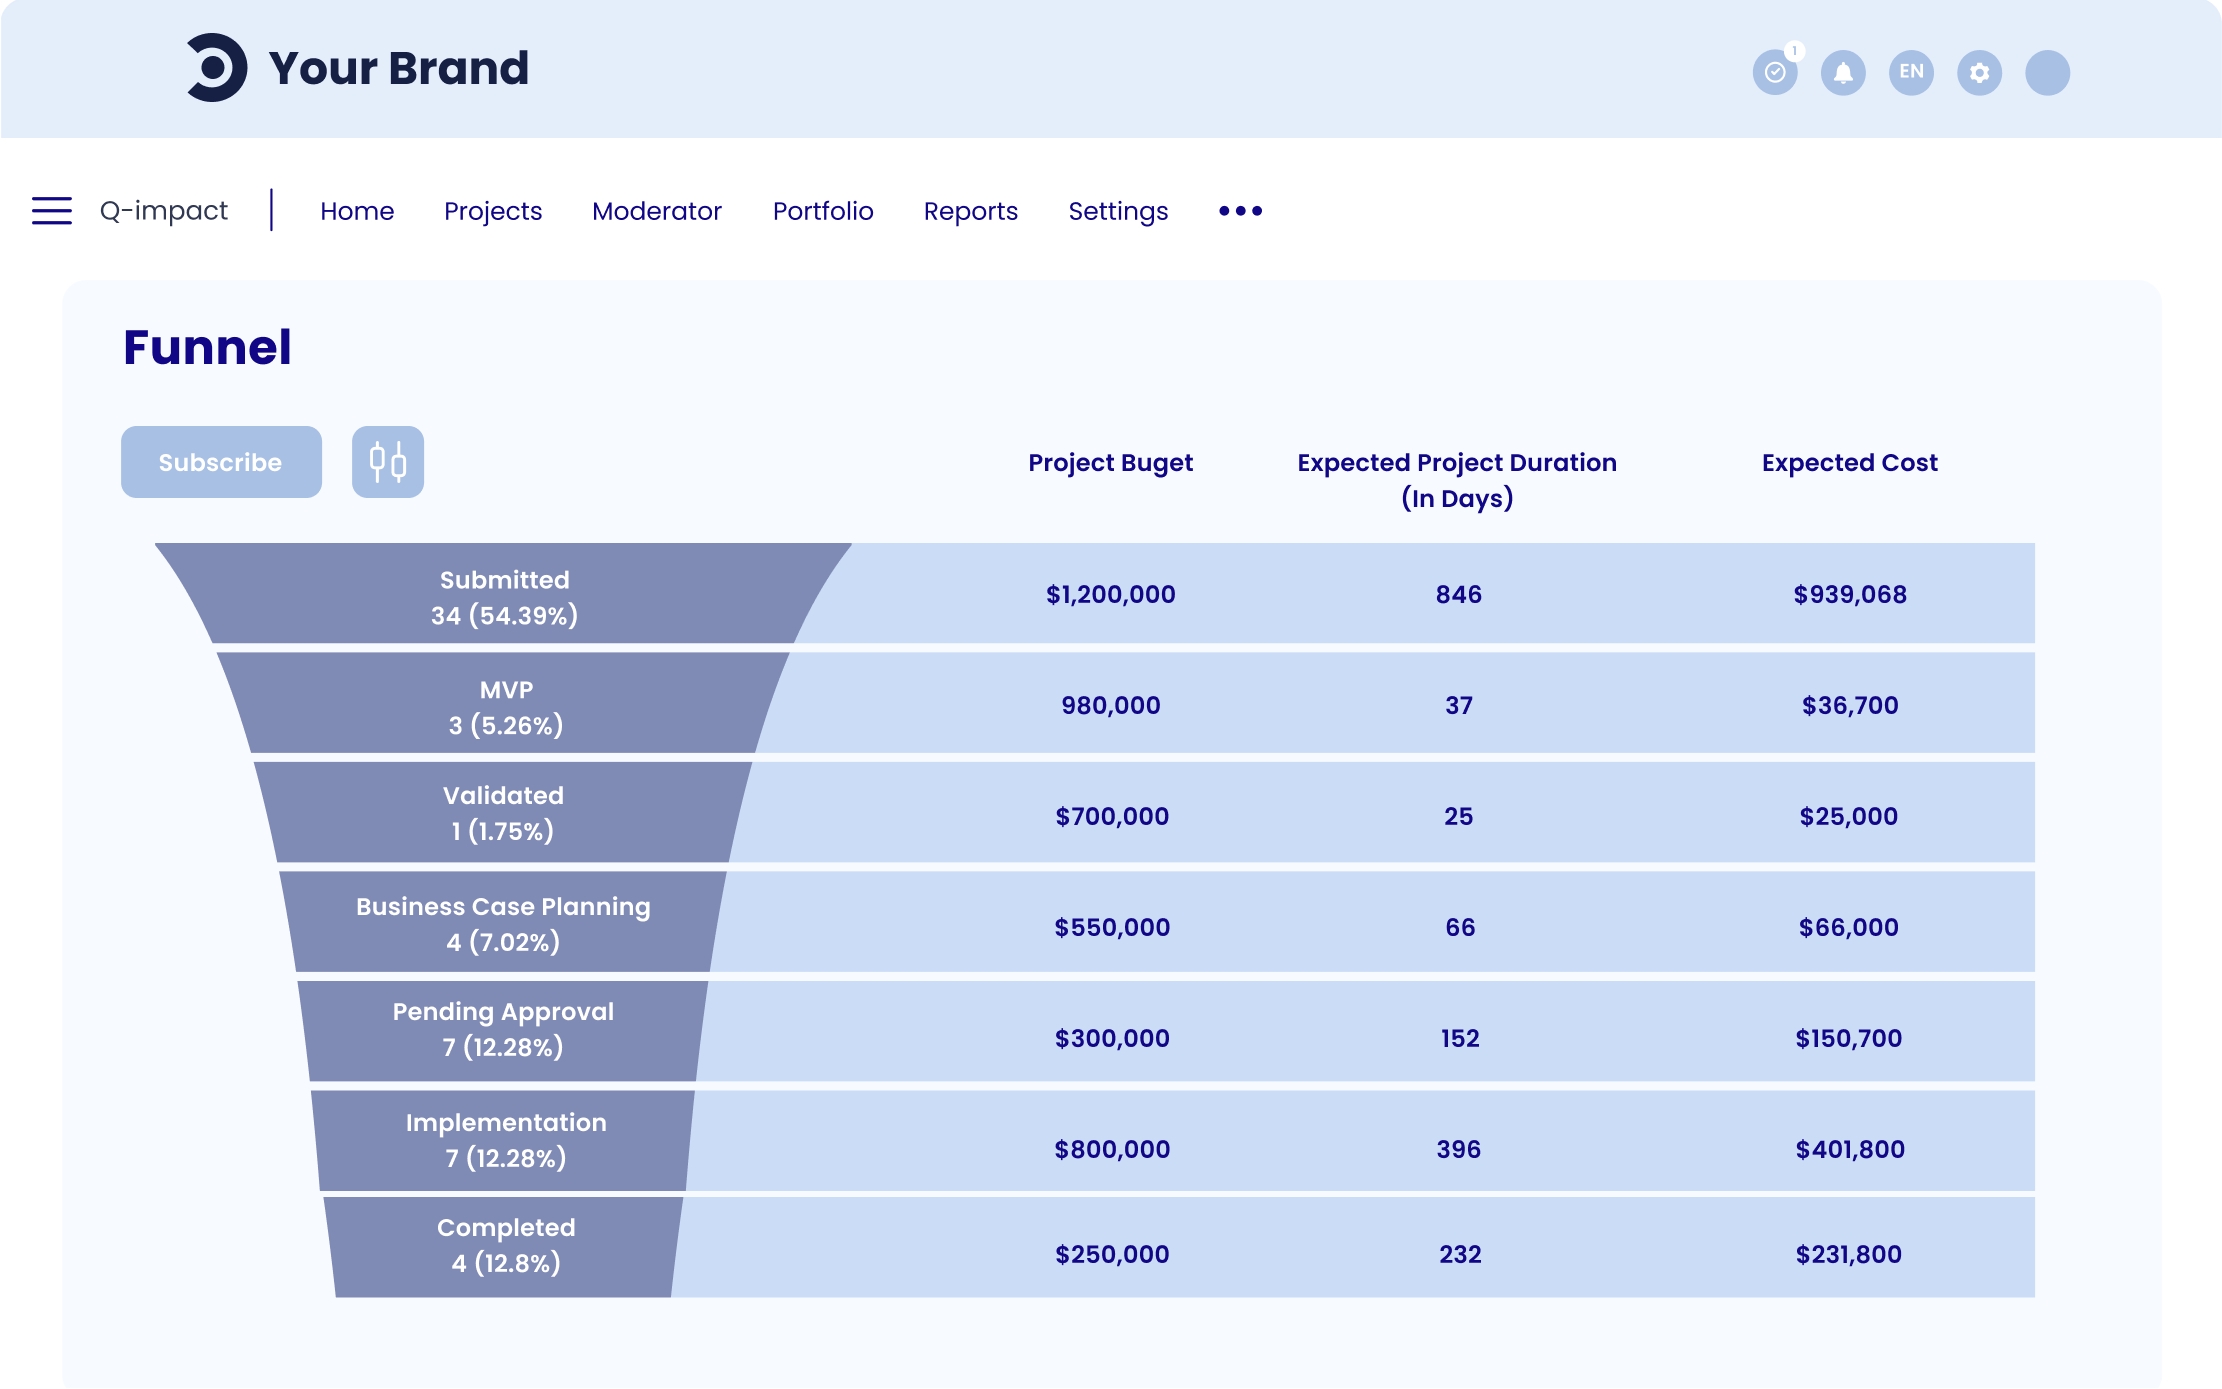Navigate to Reports
Screen dimensions: 2222x1389
pyautogui.click(x=970, y=211)
